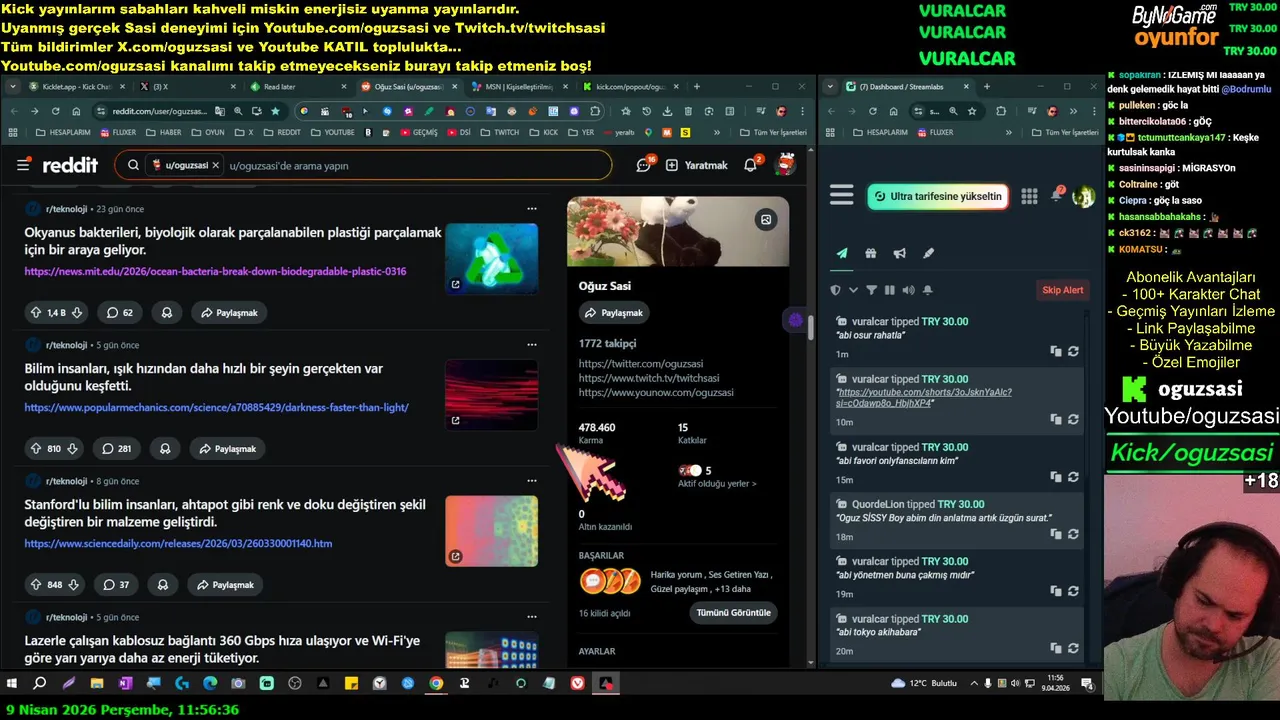Open the TWITCH bookmarks folder
Screen dimensions: 1280x720
click(x=501, y=132)
